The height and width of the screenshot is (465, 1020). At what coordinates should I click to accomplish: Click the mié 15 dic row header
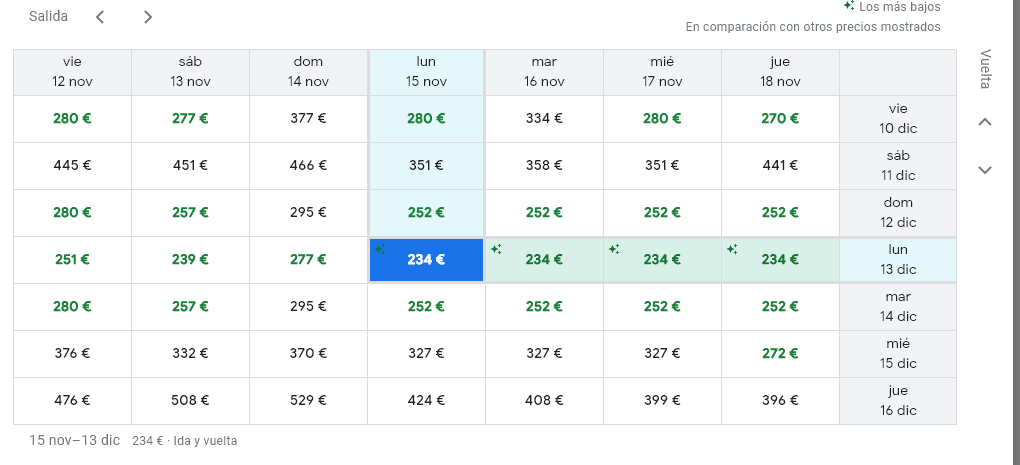coord(898,354)
